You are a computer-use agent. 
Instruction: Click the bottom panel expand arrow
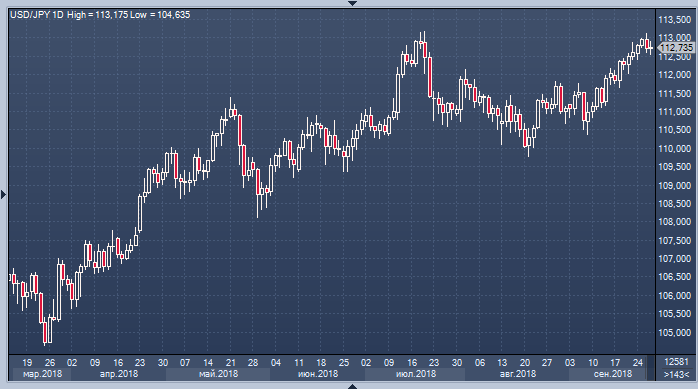[352, 386]
